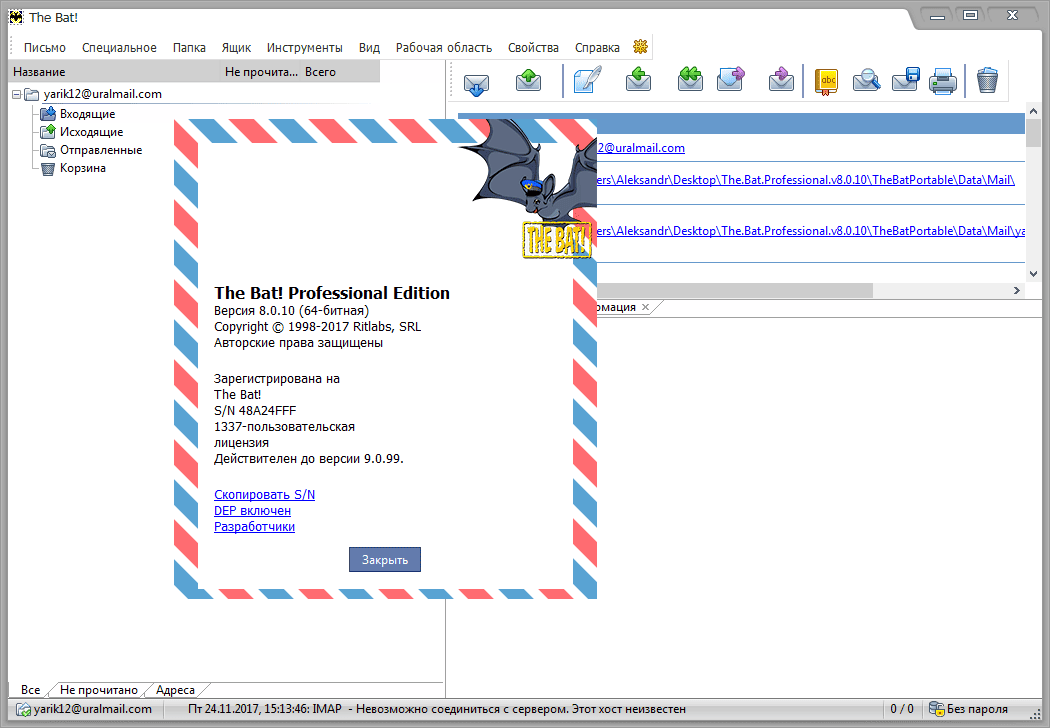Open the Письмо menu

[x=45, y=48]
